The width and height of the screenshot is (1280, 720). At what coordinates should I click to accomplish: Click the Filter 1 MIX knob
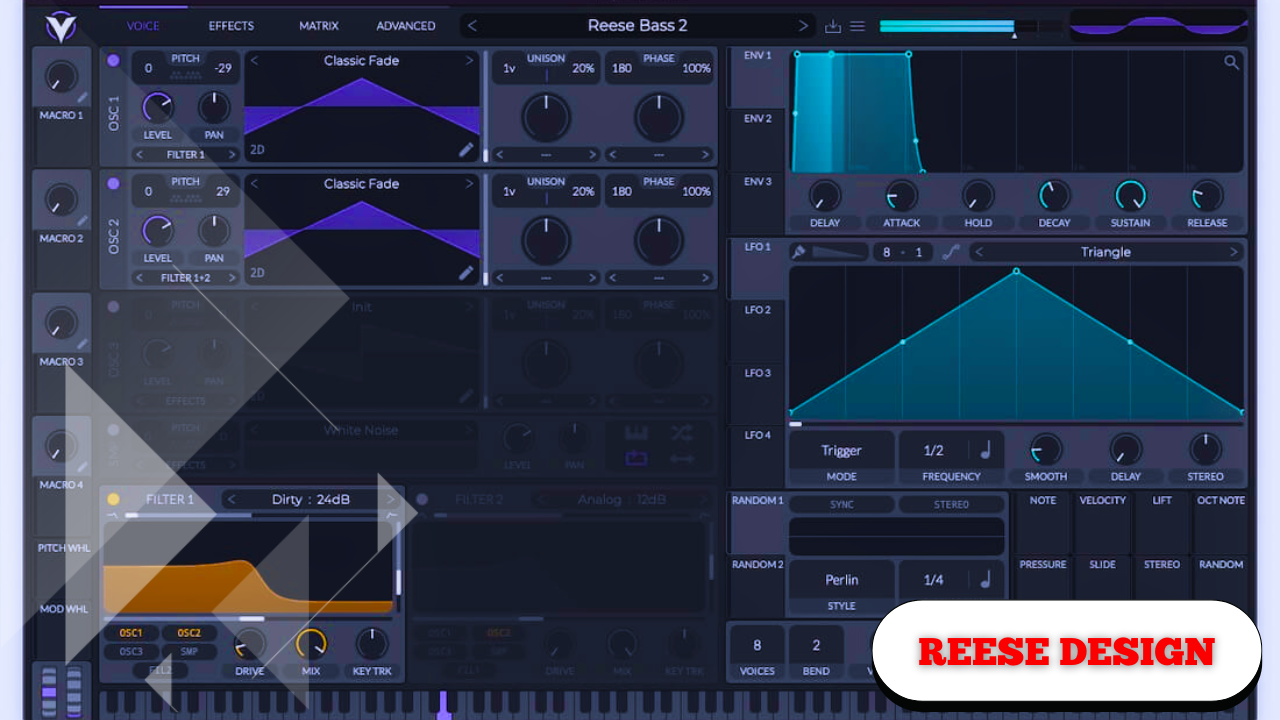coord(311,643)
